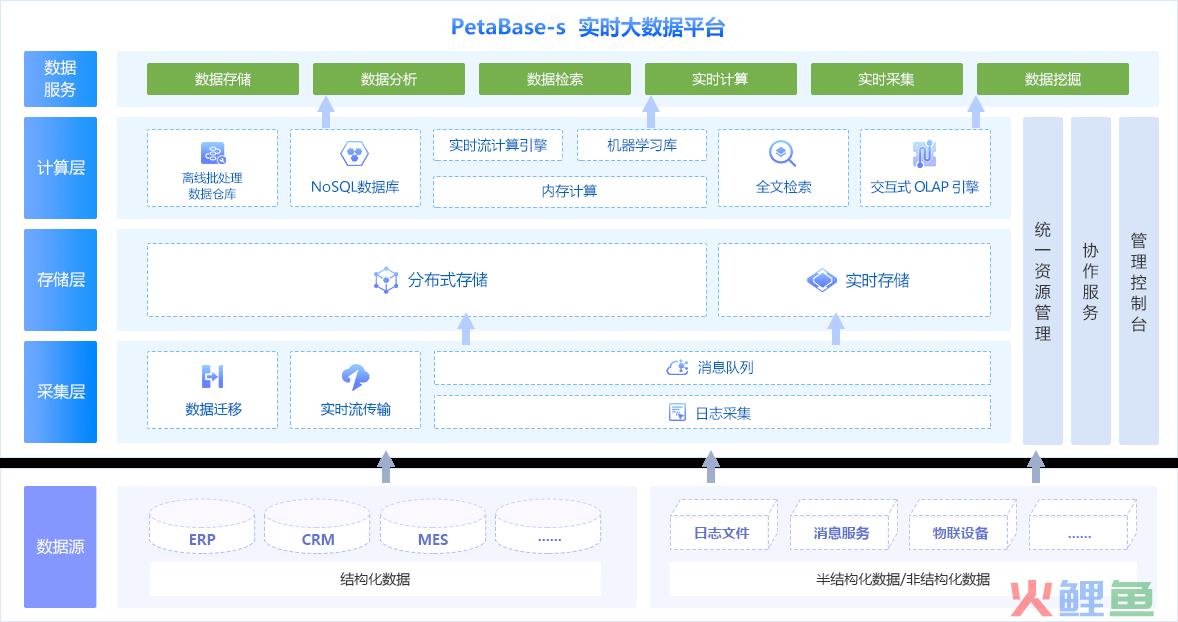This screenshot has height=622, width=1178.
Task: Click the 管理控制台 vertical panel
Action: coord(1139,281)
